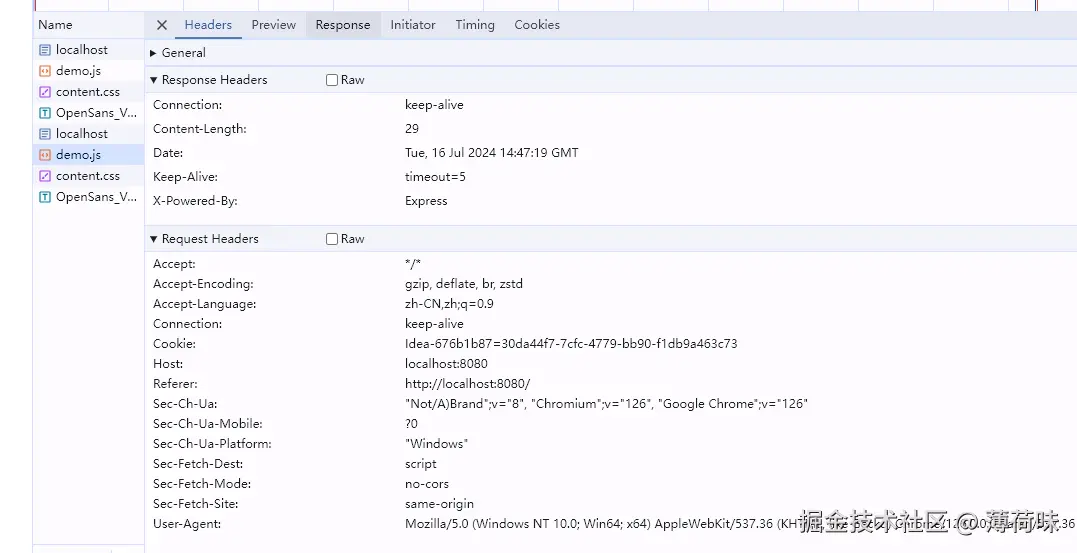This screenshot has width=1077, height=553.
Task: Click the document icon of the second localhost request
Action: 45,134
